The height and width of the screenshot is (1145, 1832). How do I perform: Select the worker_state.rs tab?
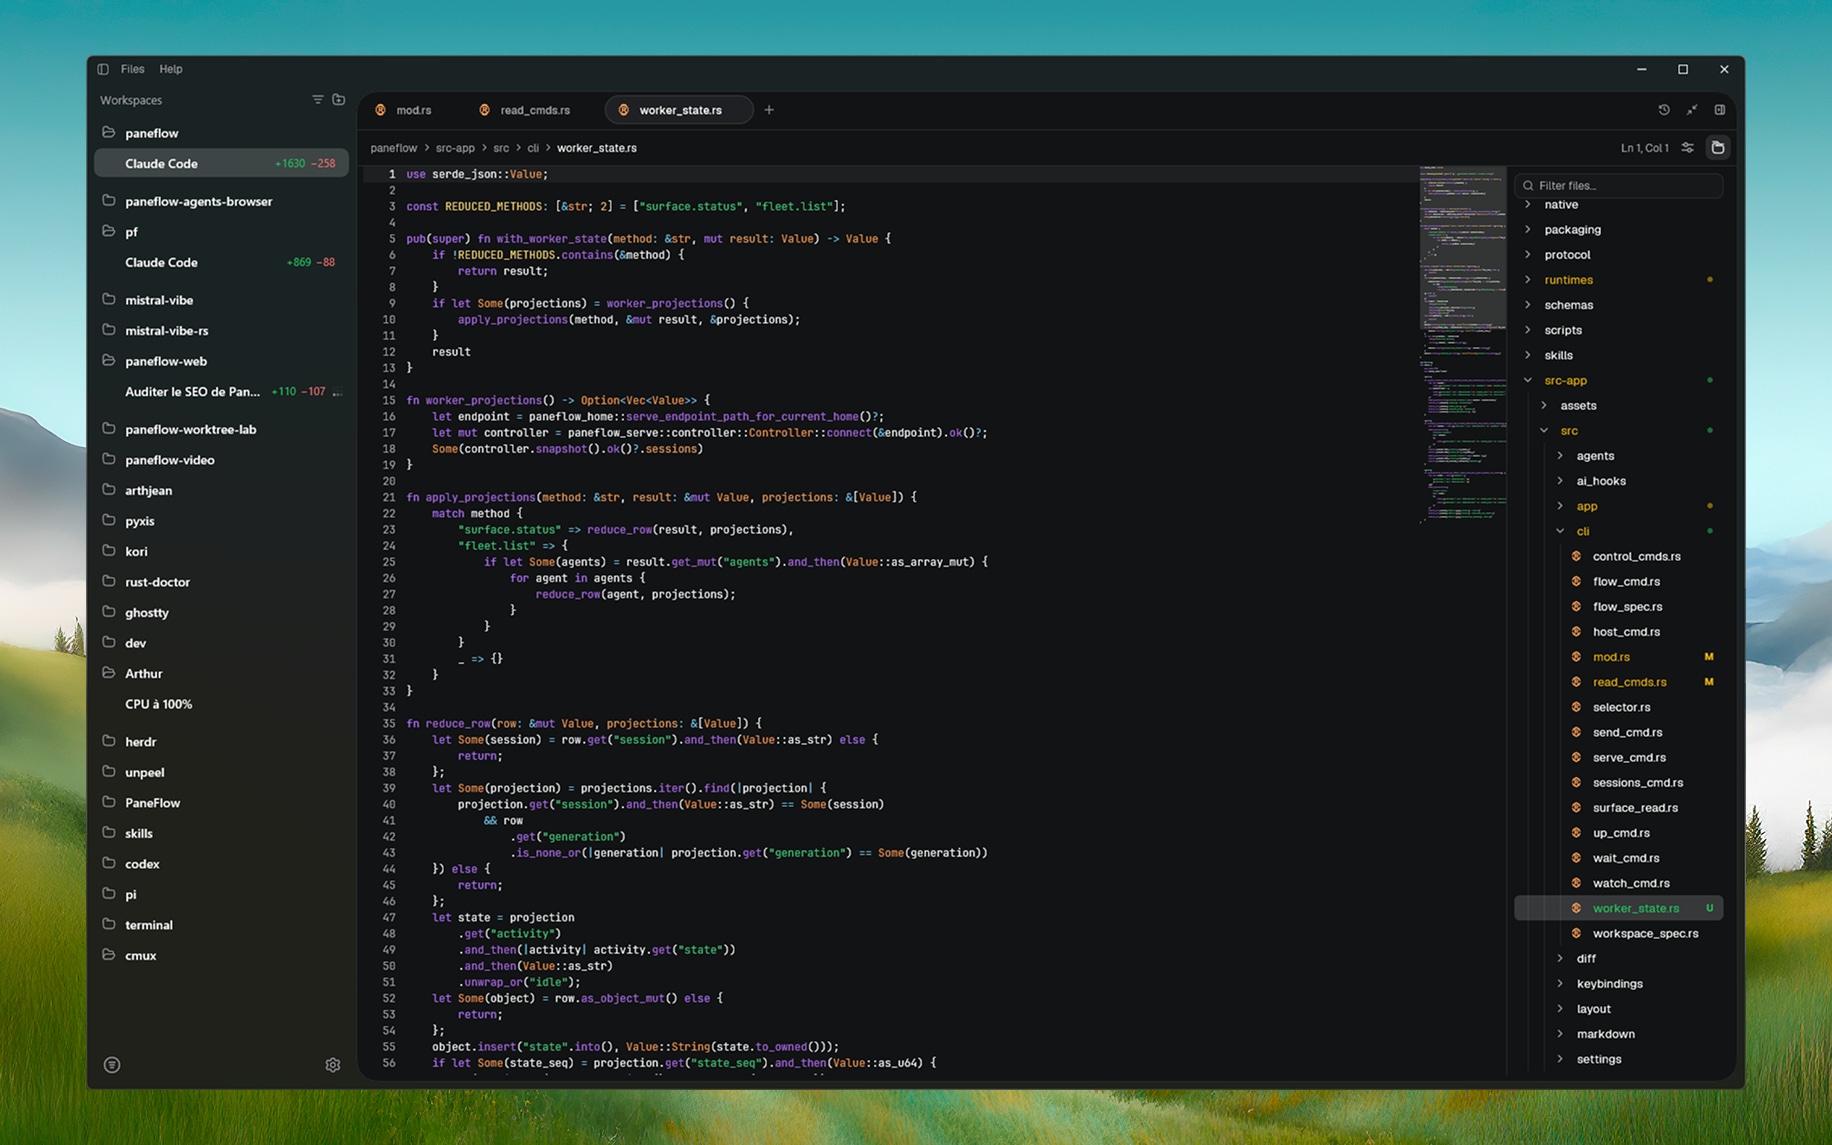(679, 110)
